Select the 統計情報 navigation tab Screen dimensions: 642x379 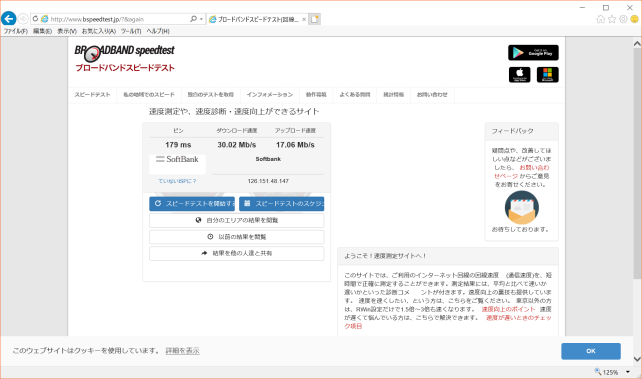[x=393, y=95]
